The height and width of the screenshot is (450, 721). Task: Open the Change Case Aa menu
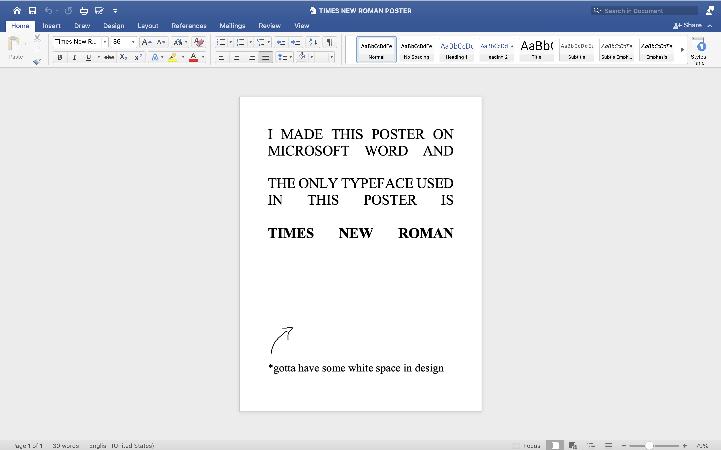pyautogui.click(x=180, y=42)
